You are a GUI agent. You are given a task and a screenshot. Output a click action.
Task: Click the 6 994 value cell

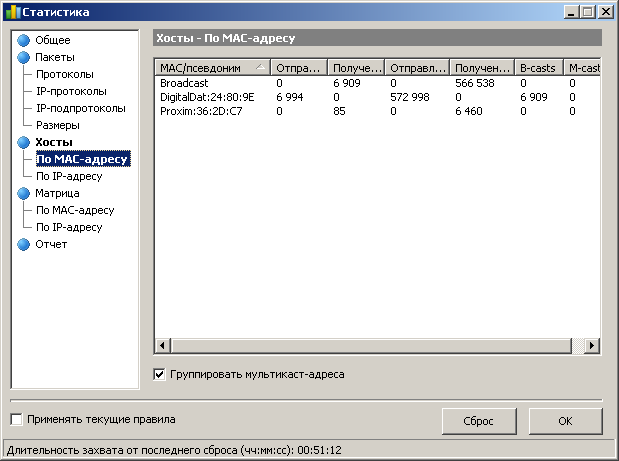tap(290, 97)
